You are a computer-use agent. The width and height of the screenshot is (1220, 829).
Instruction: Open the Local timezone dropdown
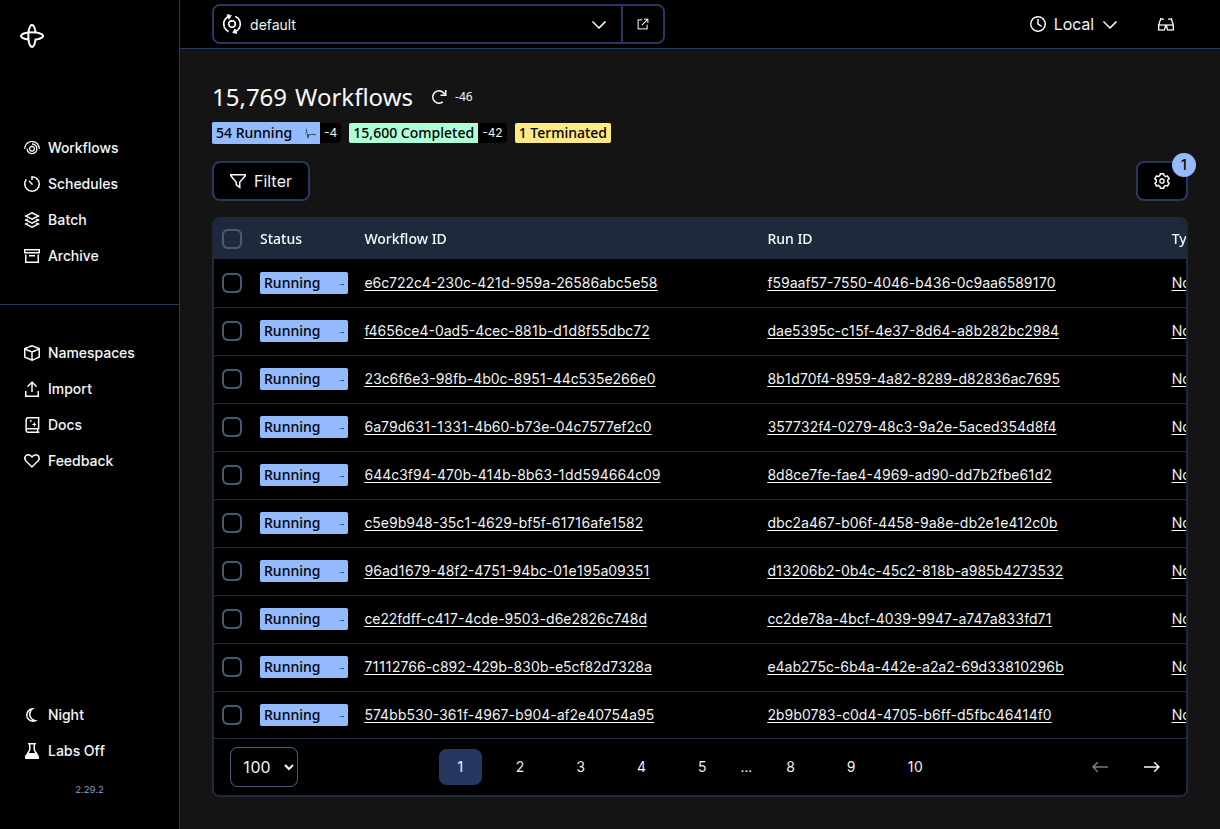(x=1073, y=24)
